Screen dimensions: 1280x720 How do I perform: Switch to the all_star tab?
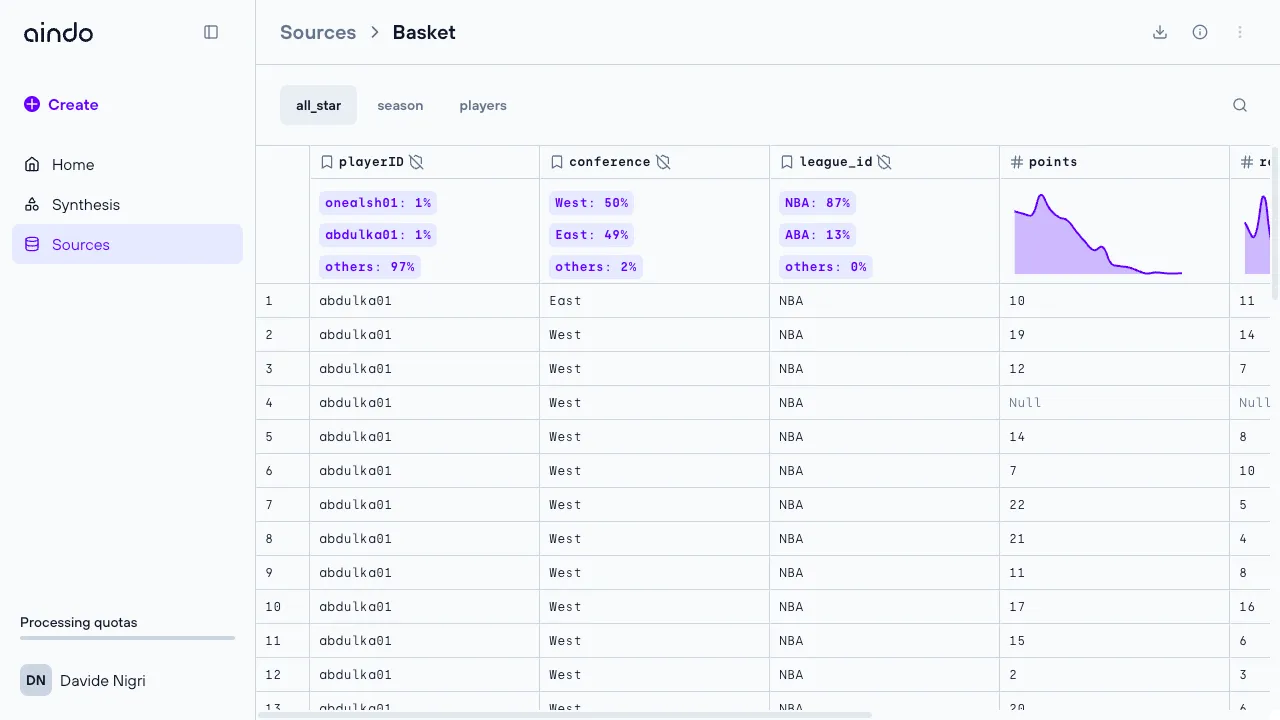pos(318,105)
